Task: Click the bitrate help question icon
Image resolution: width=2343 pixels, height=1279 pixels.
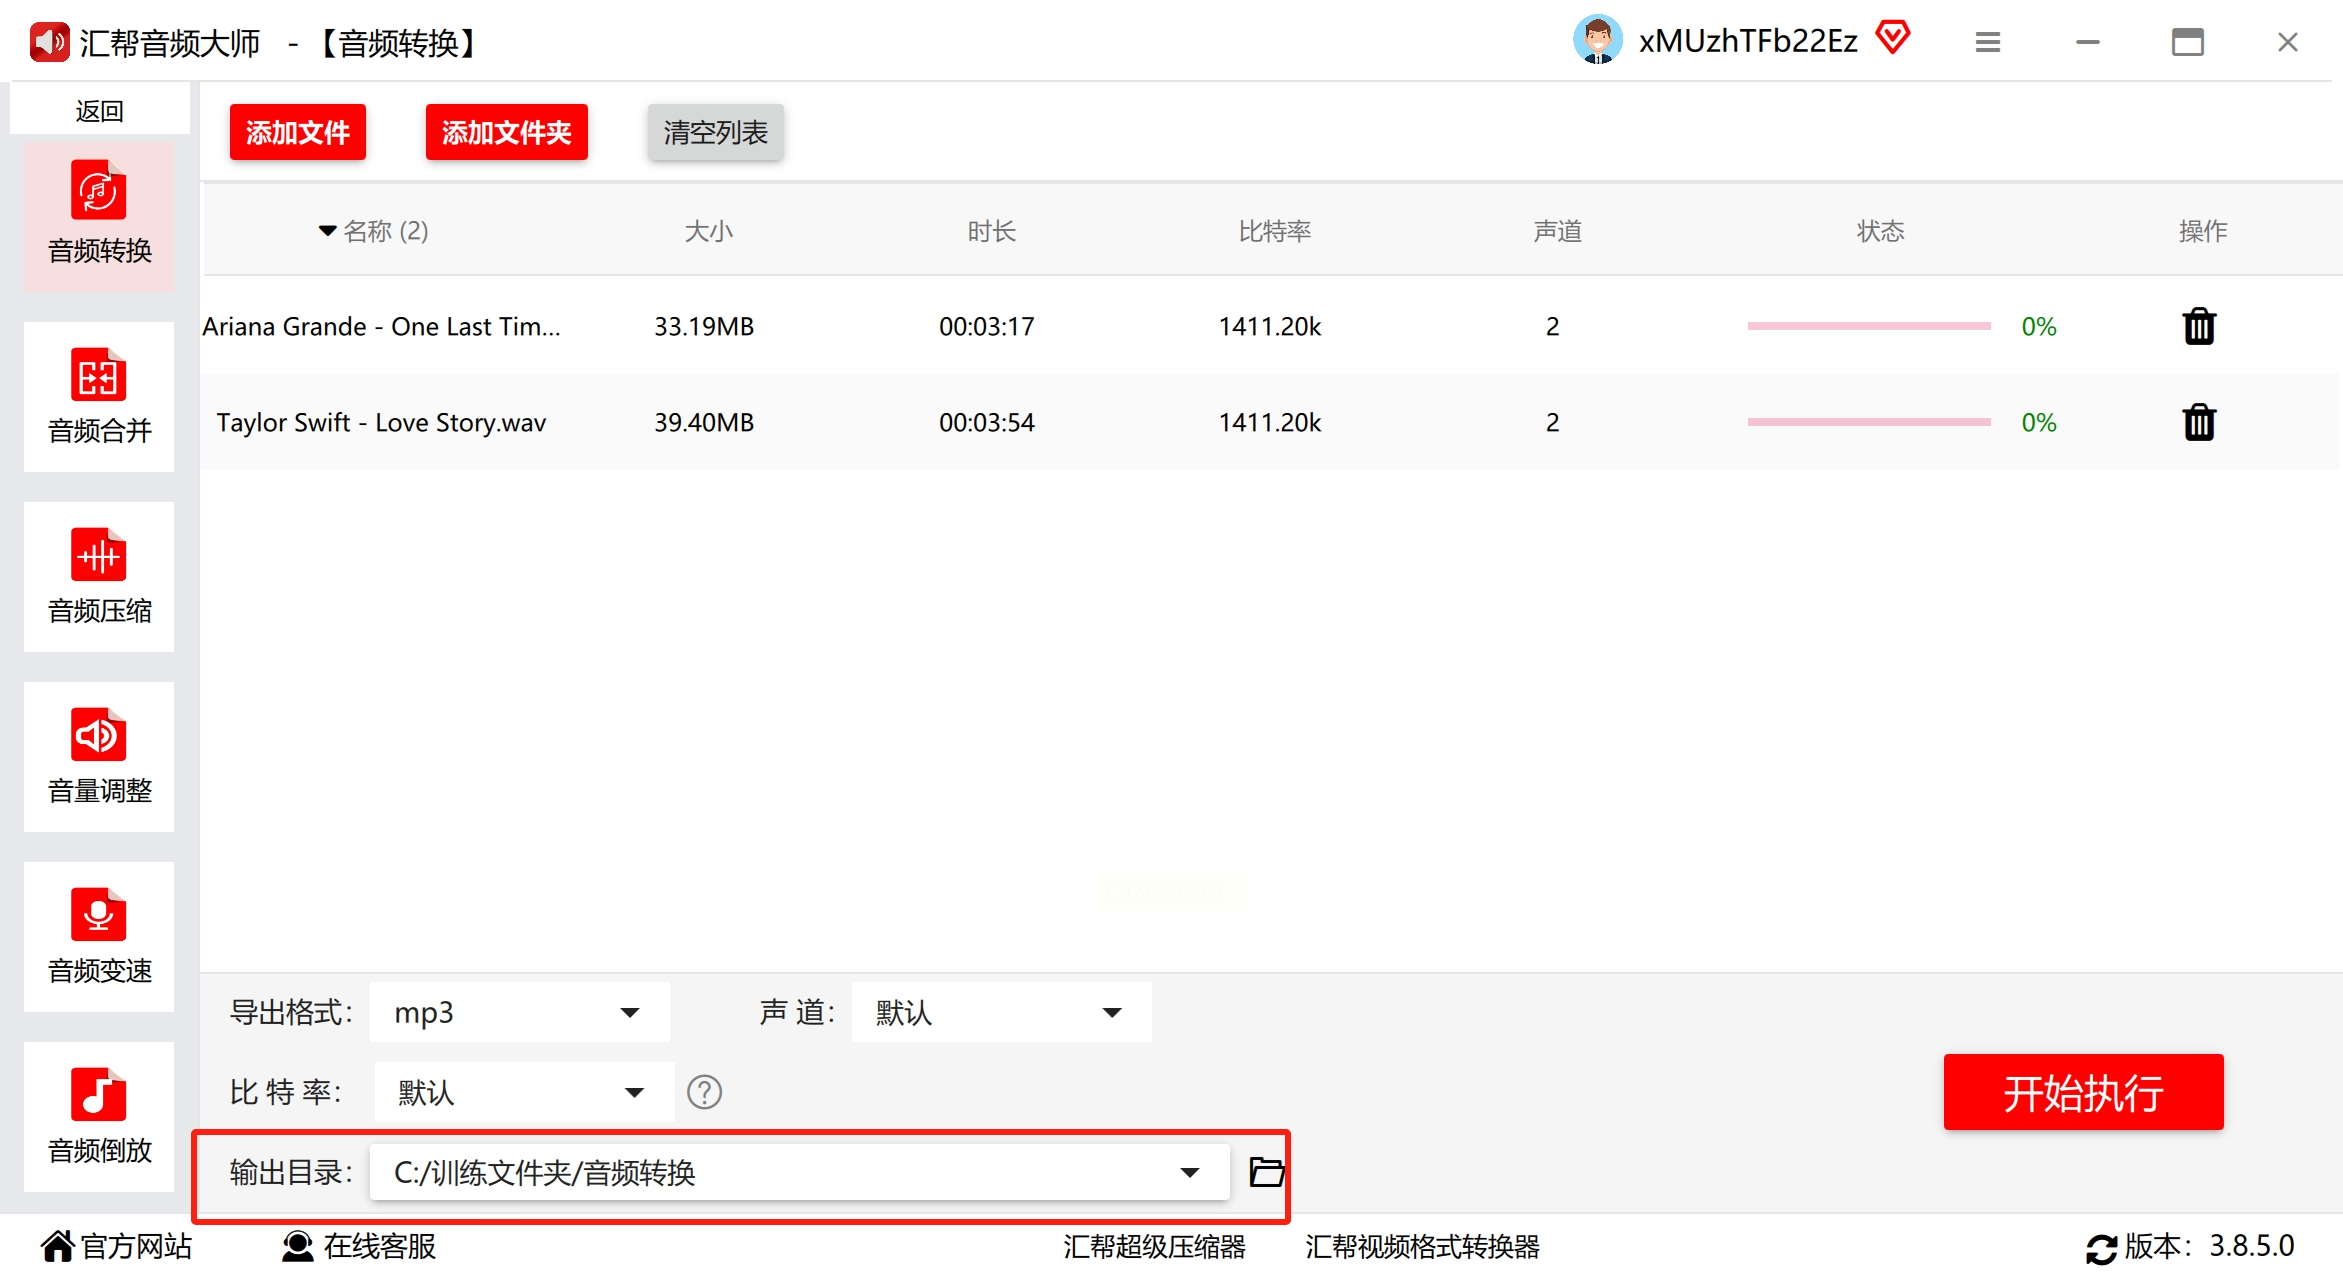Action: coord(704,1092)
